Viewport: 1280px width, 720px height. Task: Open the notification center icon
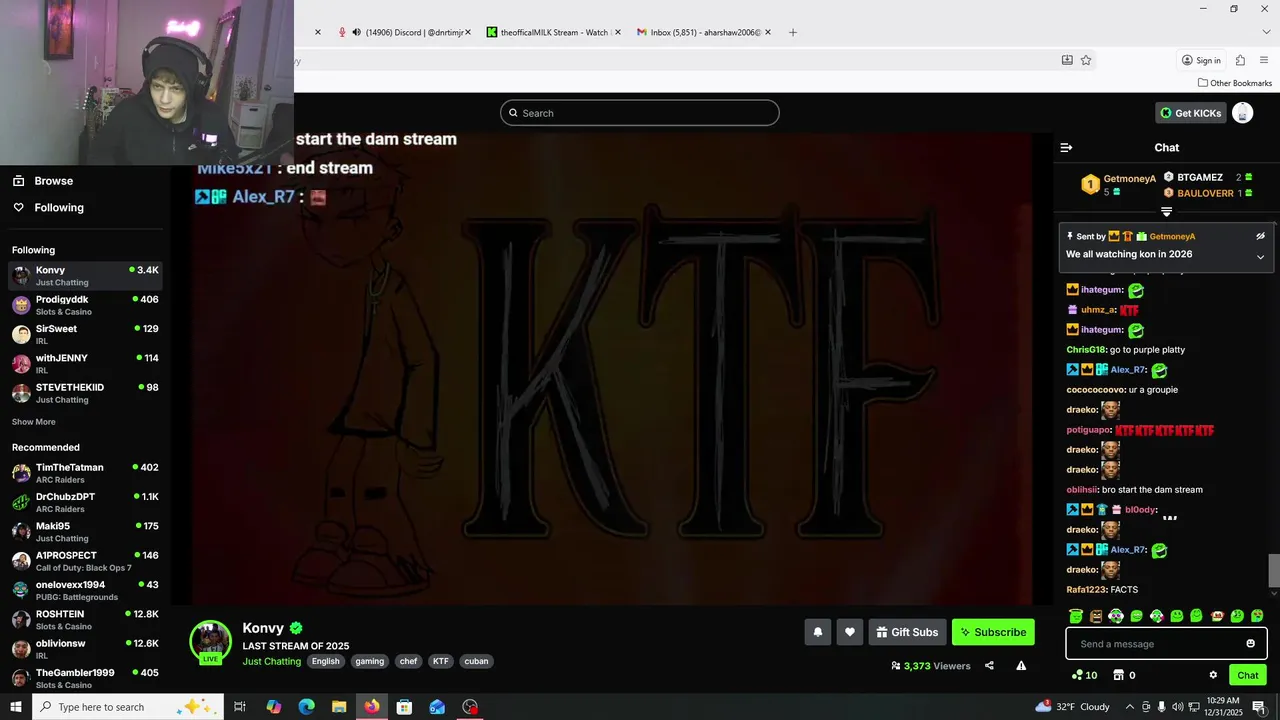[1258, 707]
